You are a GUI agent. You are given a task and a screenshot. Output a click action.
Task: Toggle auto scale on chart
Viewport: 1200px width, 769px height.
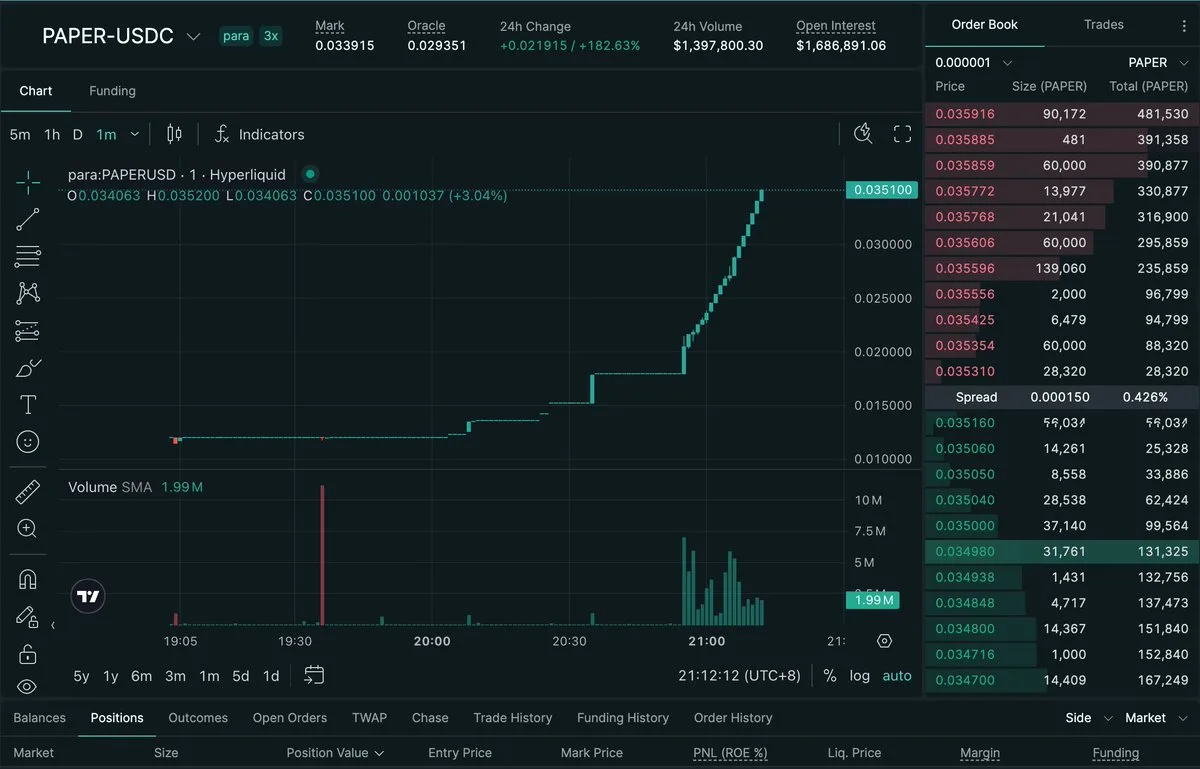tap(897, 676)
